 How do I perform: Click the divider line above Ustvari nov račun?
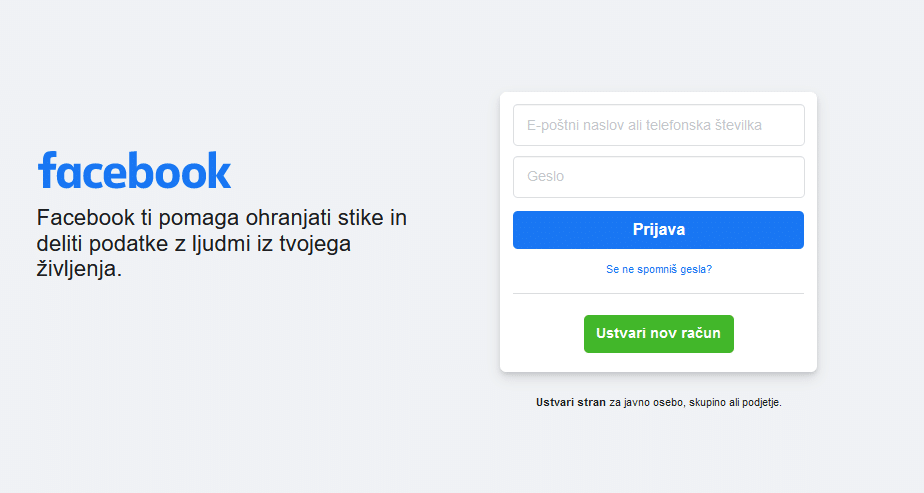click(658, 293)
